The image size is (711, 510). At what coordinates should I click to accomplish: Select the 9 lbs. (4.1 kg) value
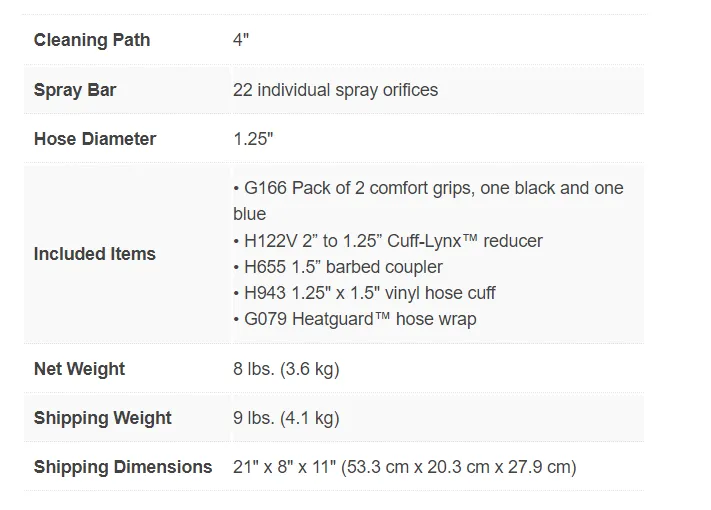tap(286, 418)
